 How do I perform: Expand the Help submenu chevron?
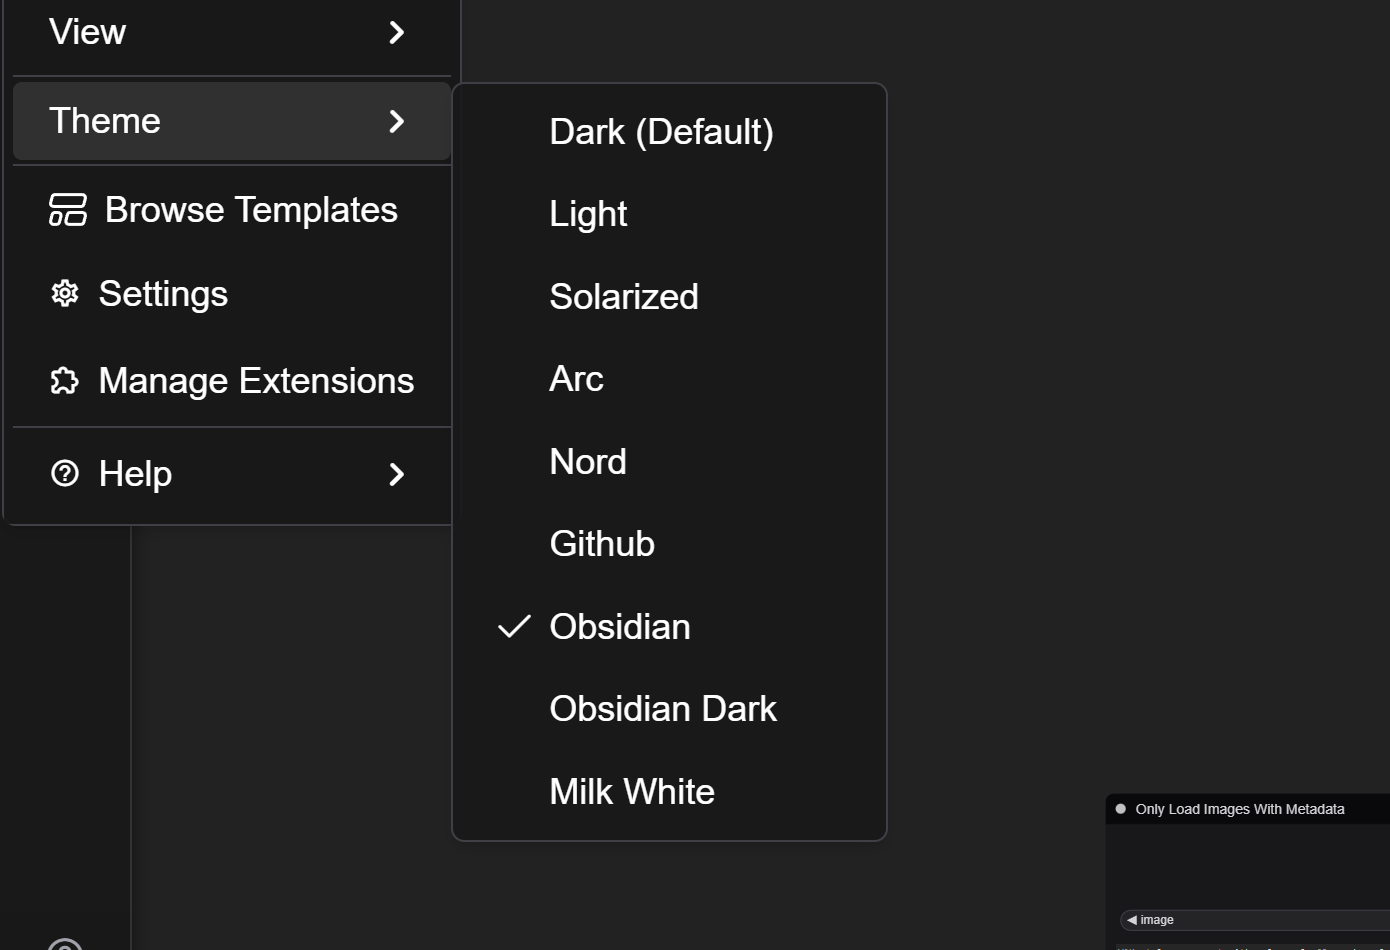coord(397,474)
